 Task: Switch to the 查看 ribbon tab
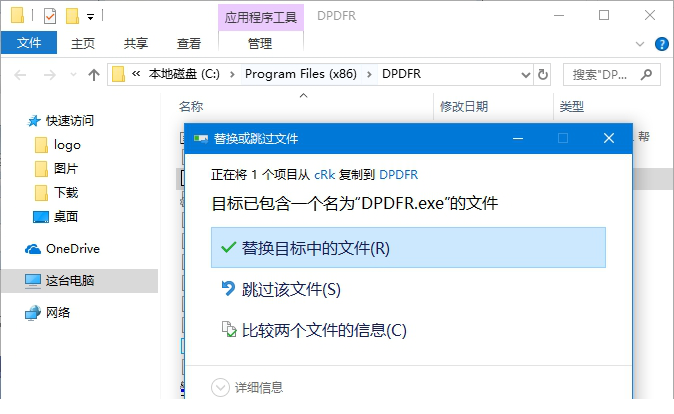coord(189,43)
